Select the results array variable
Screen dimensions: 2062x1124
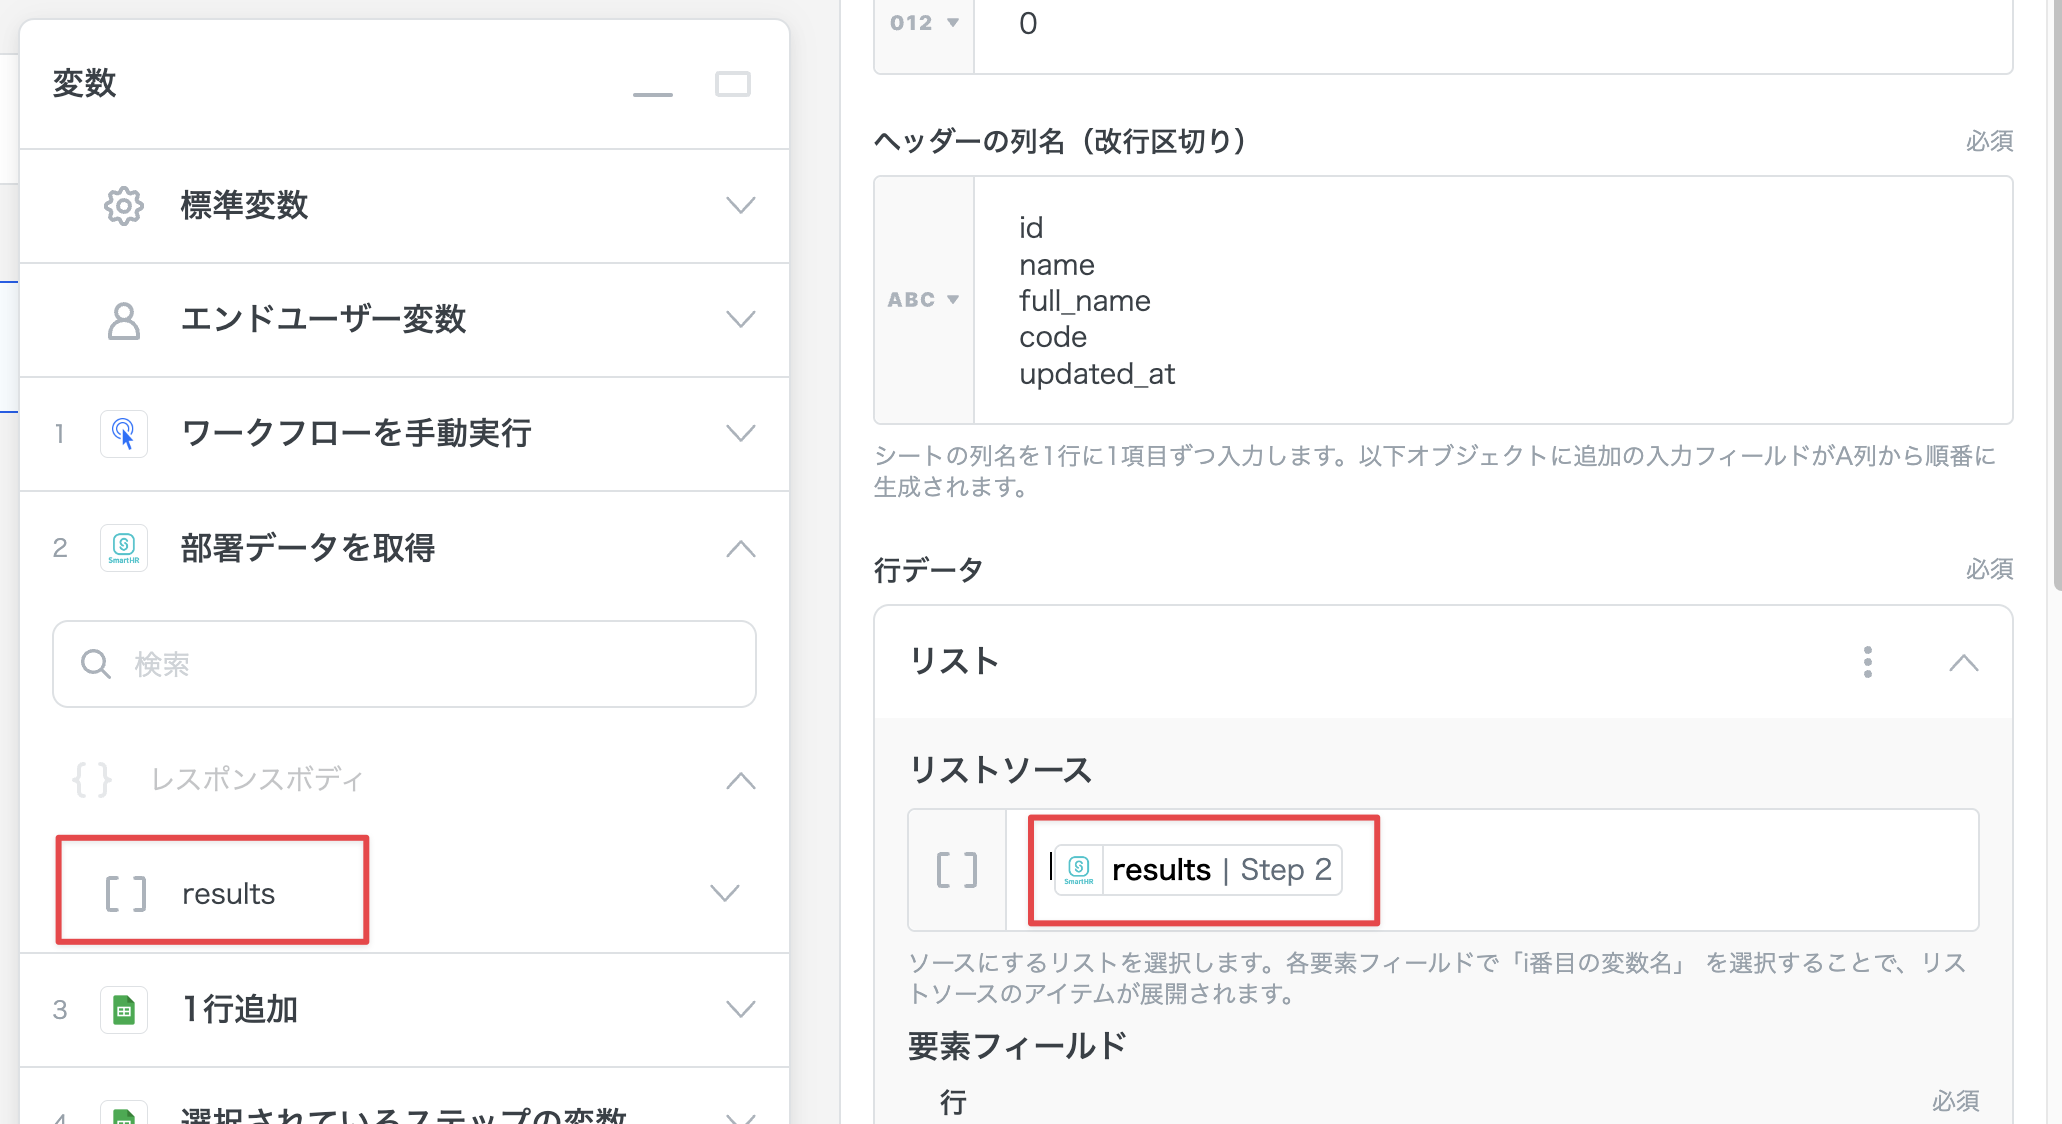(x=228, y=893)
